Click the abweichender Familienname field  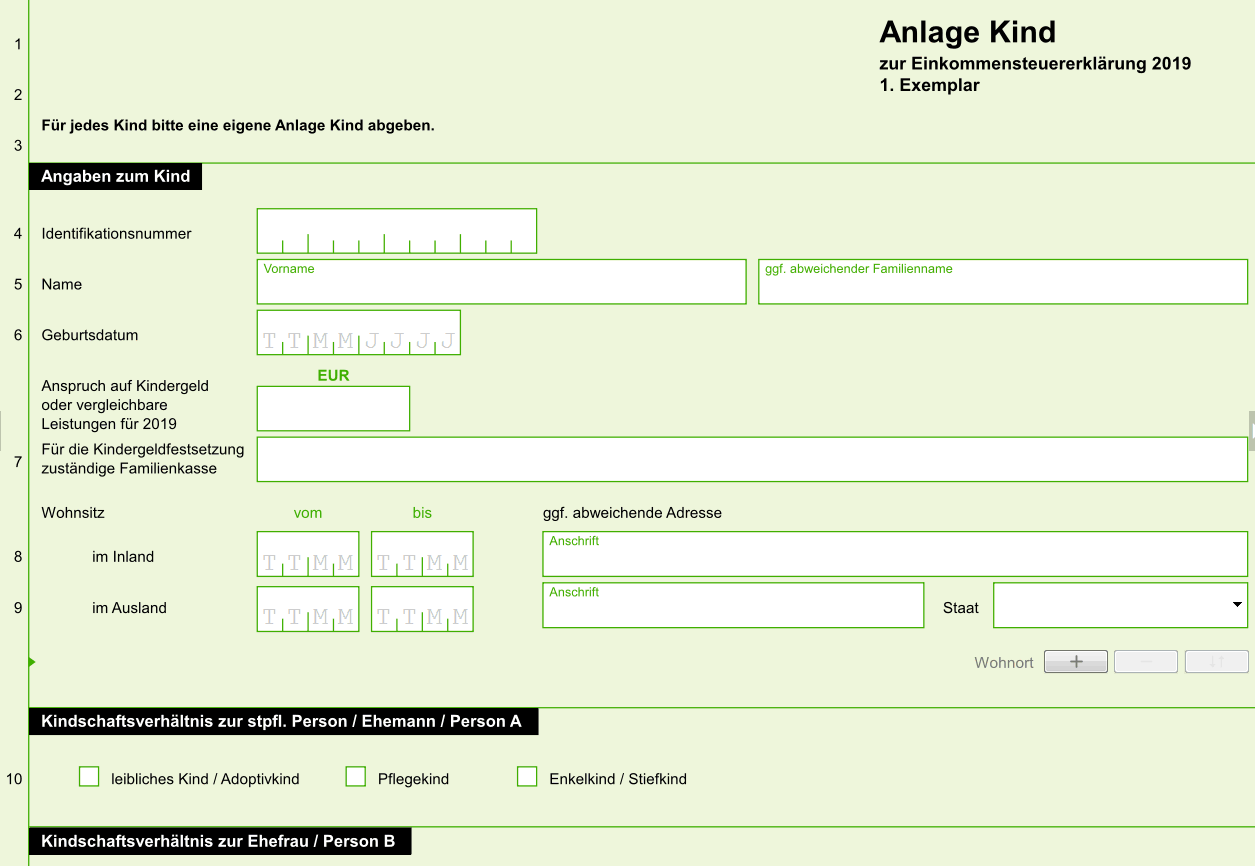pos(1003,282)
